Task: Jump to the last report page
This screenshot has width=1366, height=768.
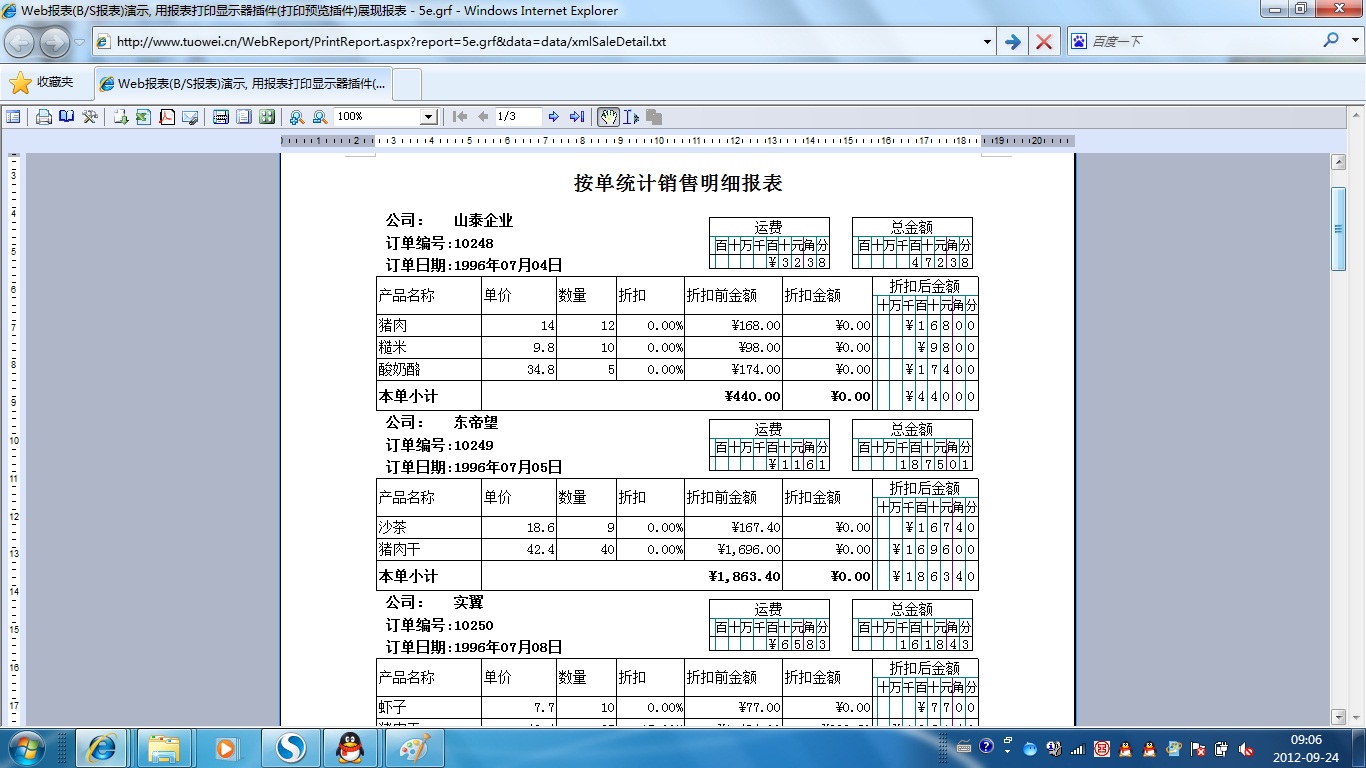Action: [577, 117]
